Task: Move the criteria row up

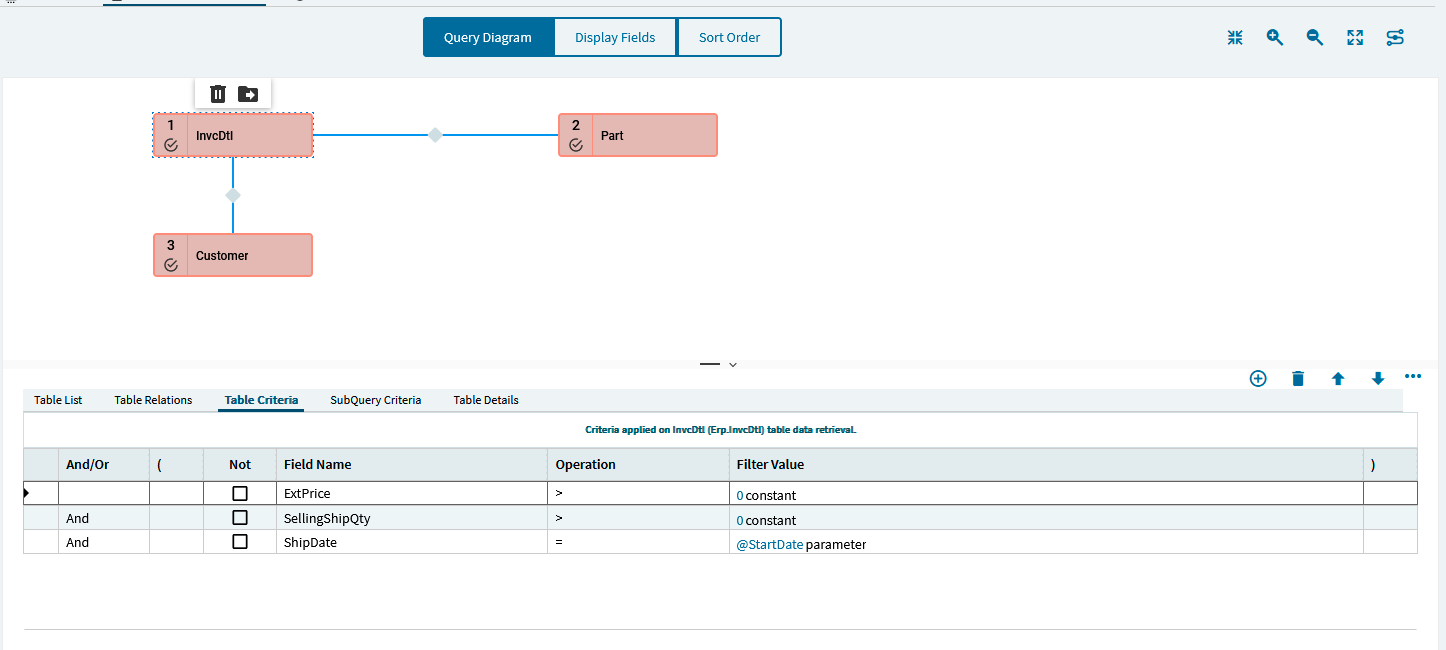Action: coord(1338,378)
